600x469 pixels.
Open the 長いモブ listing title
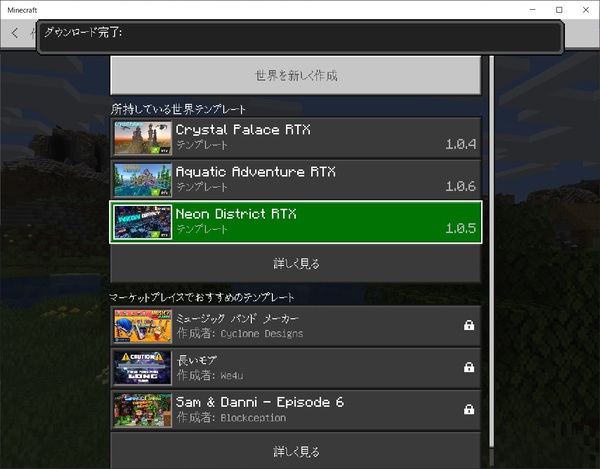click(197, 360)
